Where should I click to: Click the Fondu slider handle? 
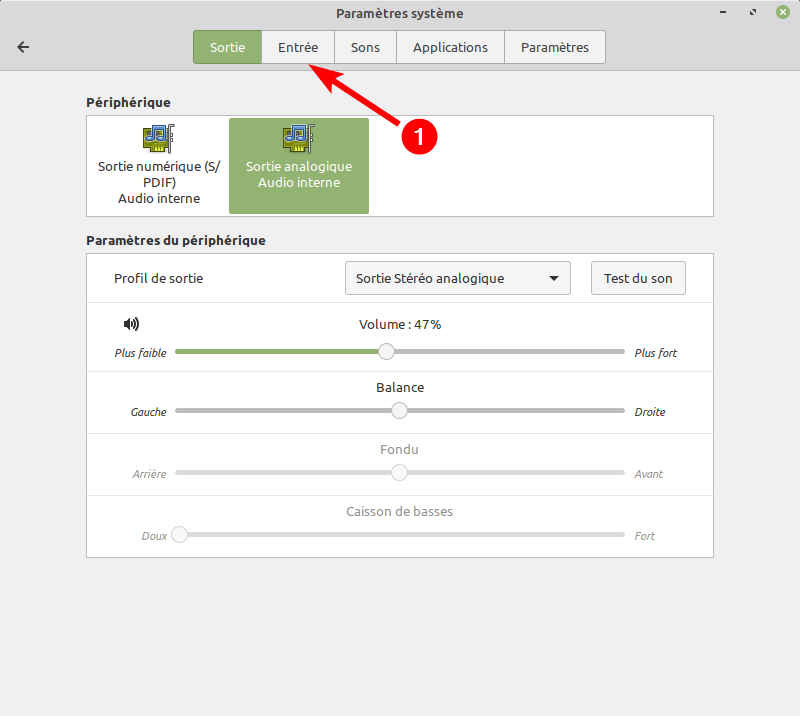tap(399, 473)
